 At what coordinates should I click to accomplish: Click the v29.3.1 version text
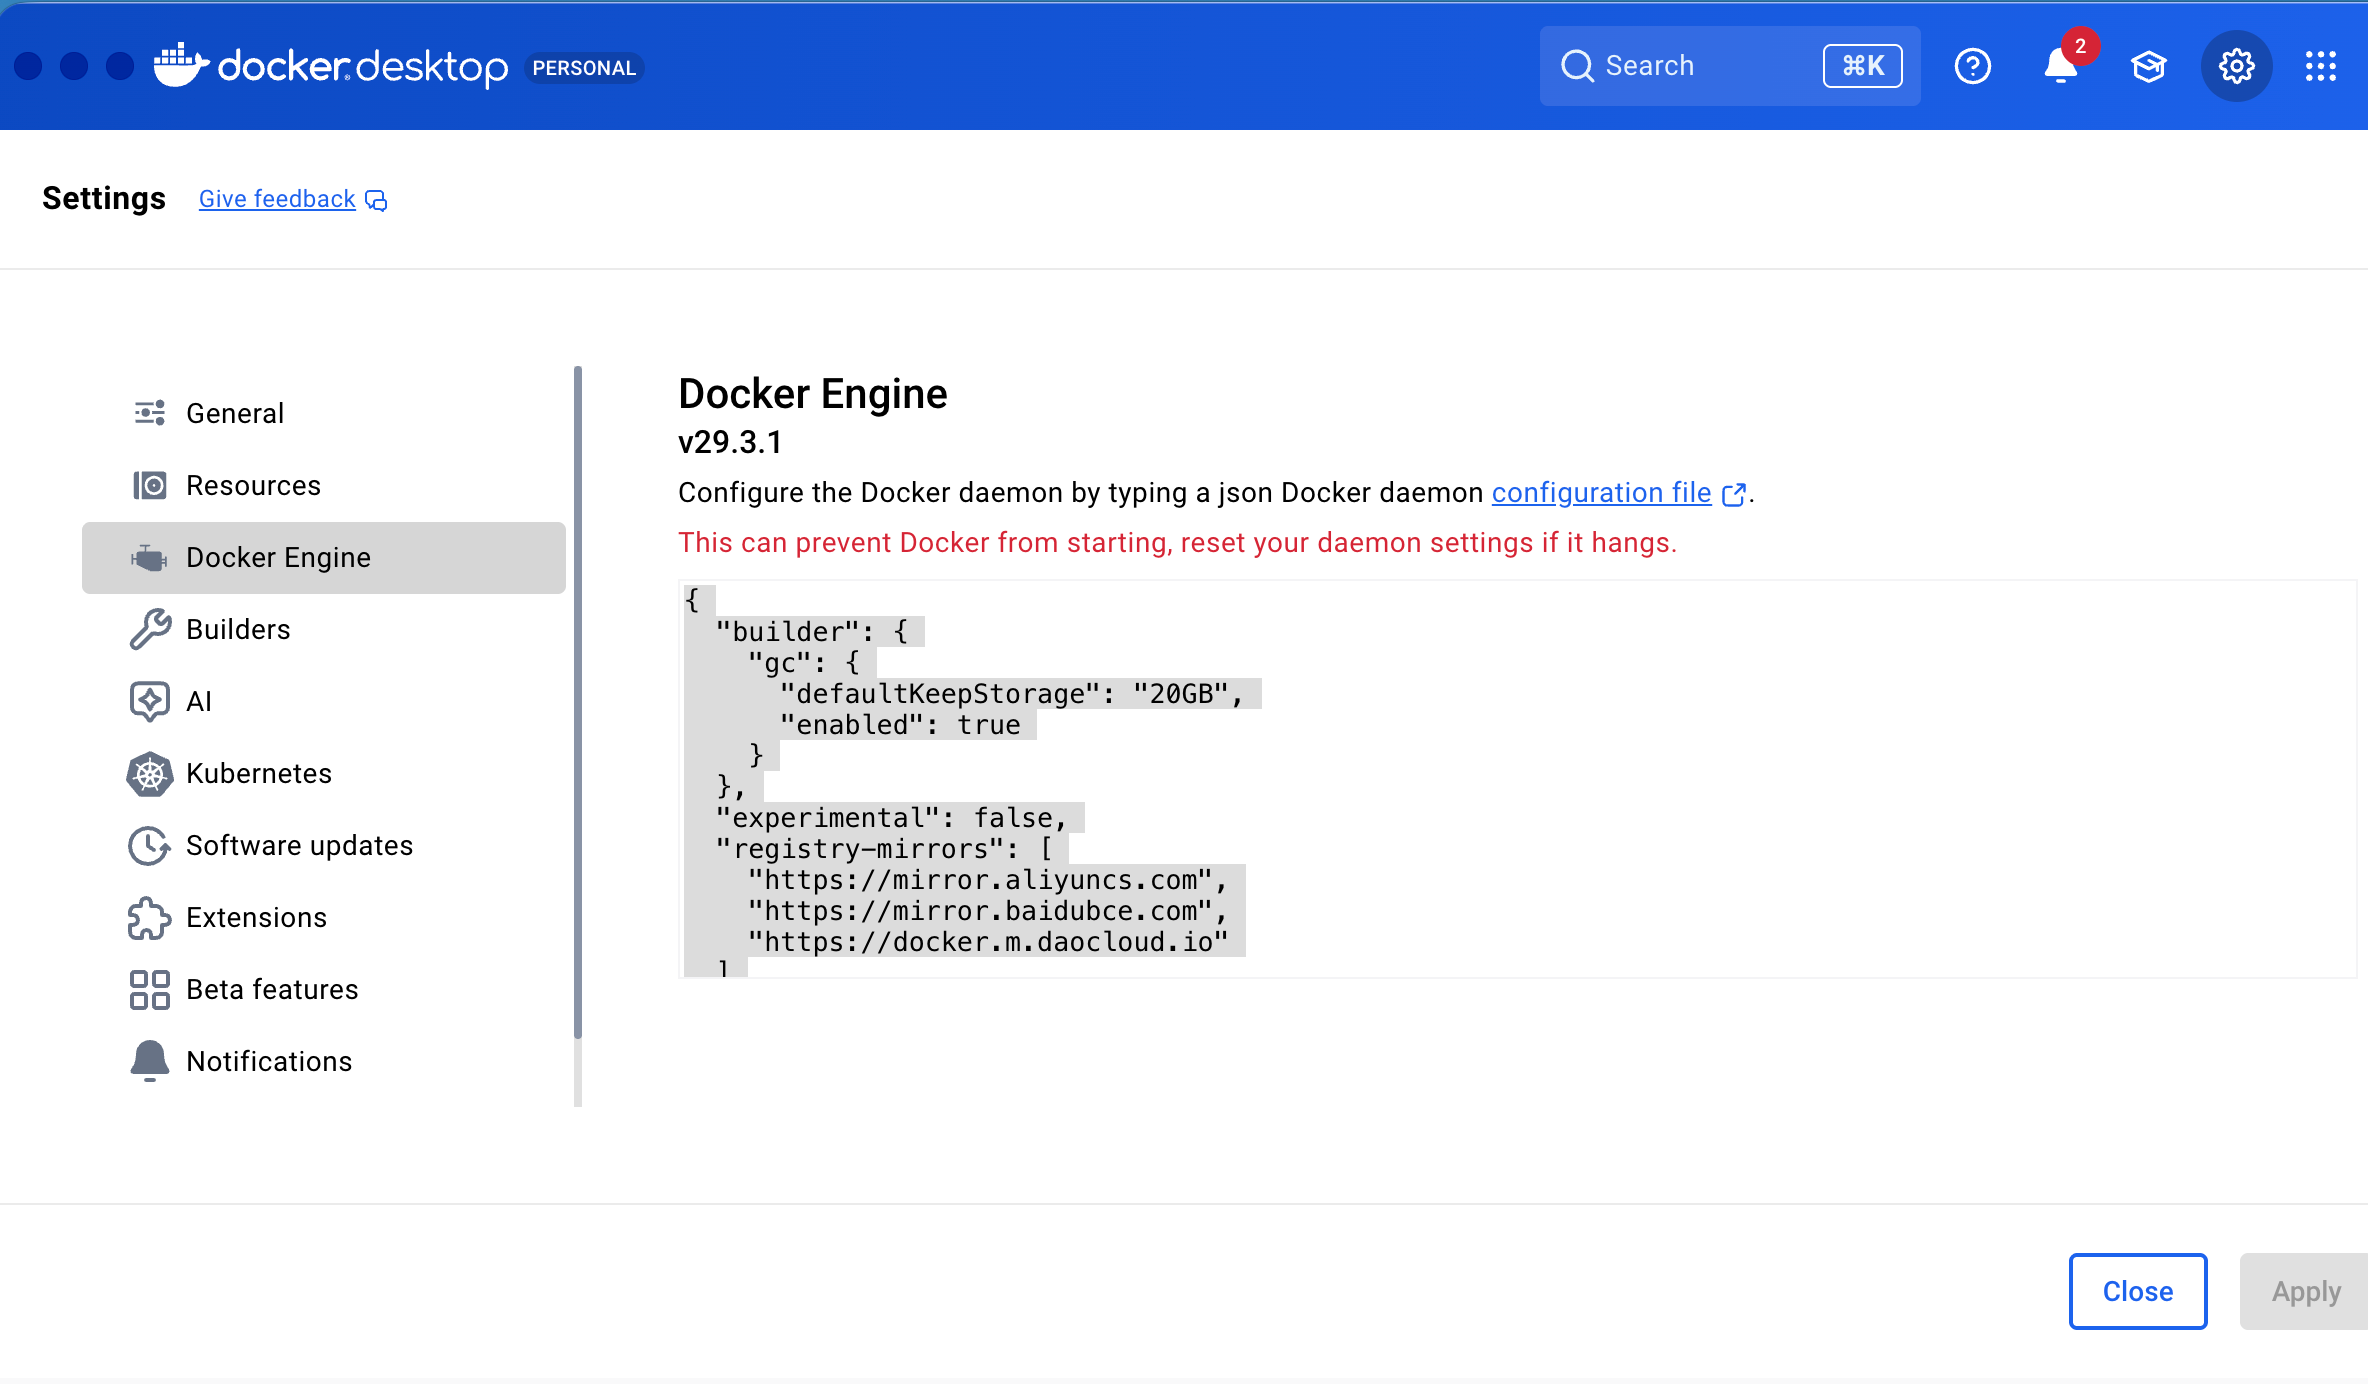coord(730,442)
